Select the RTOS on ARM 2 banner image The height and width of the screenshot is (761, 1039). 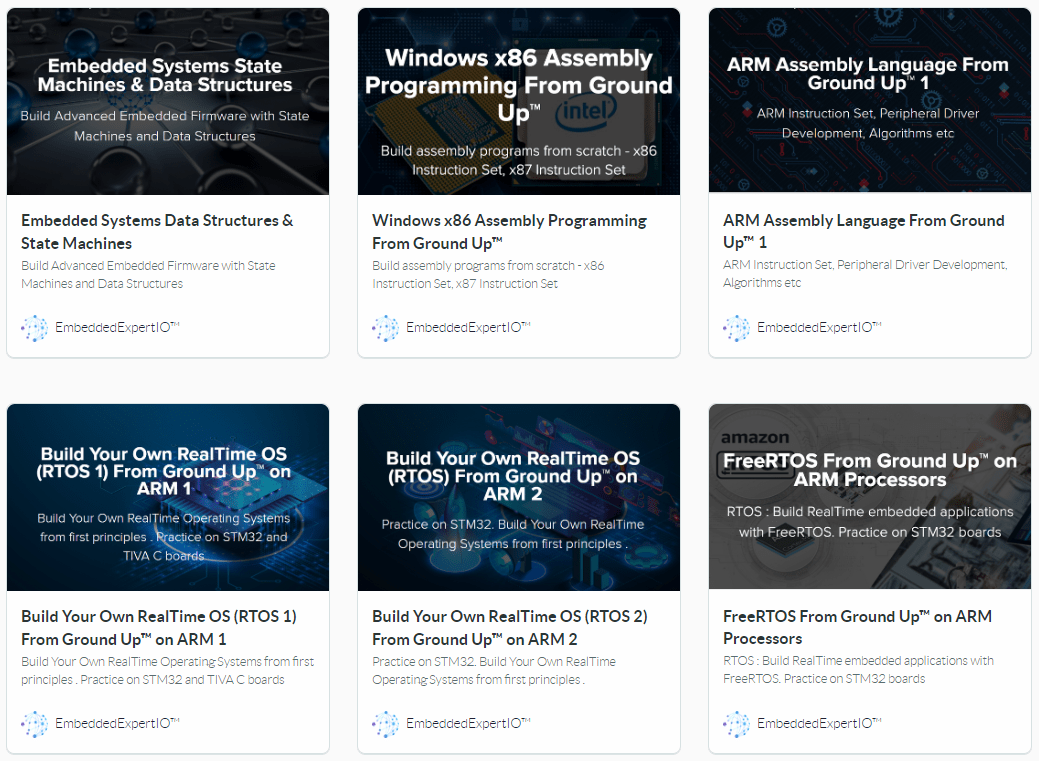(519, 497)
